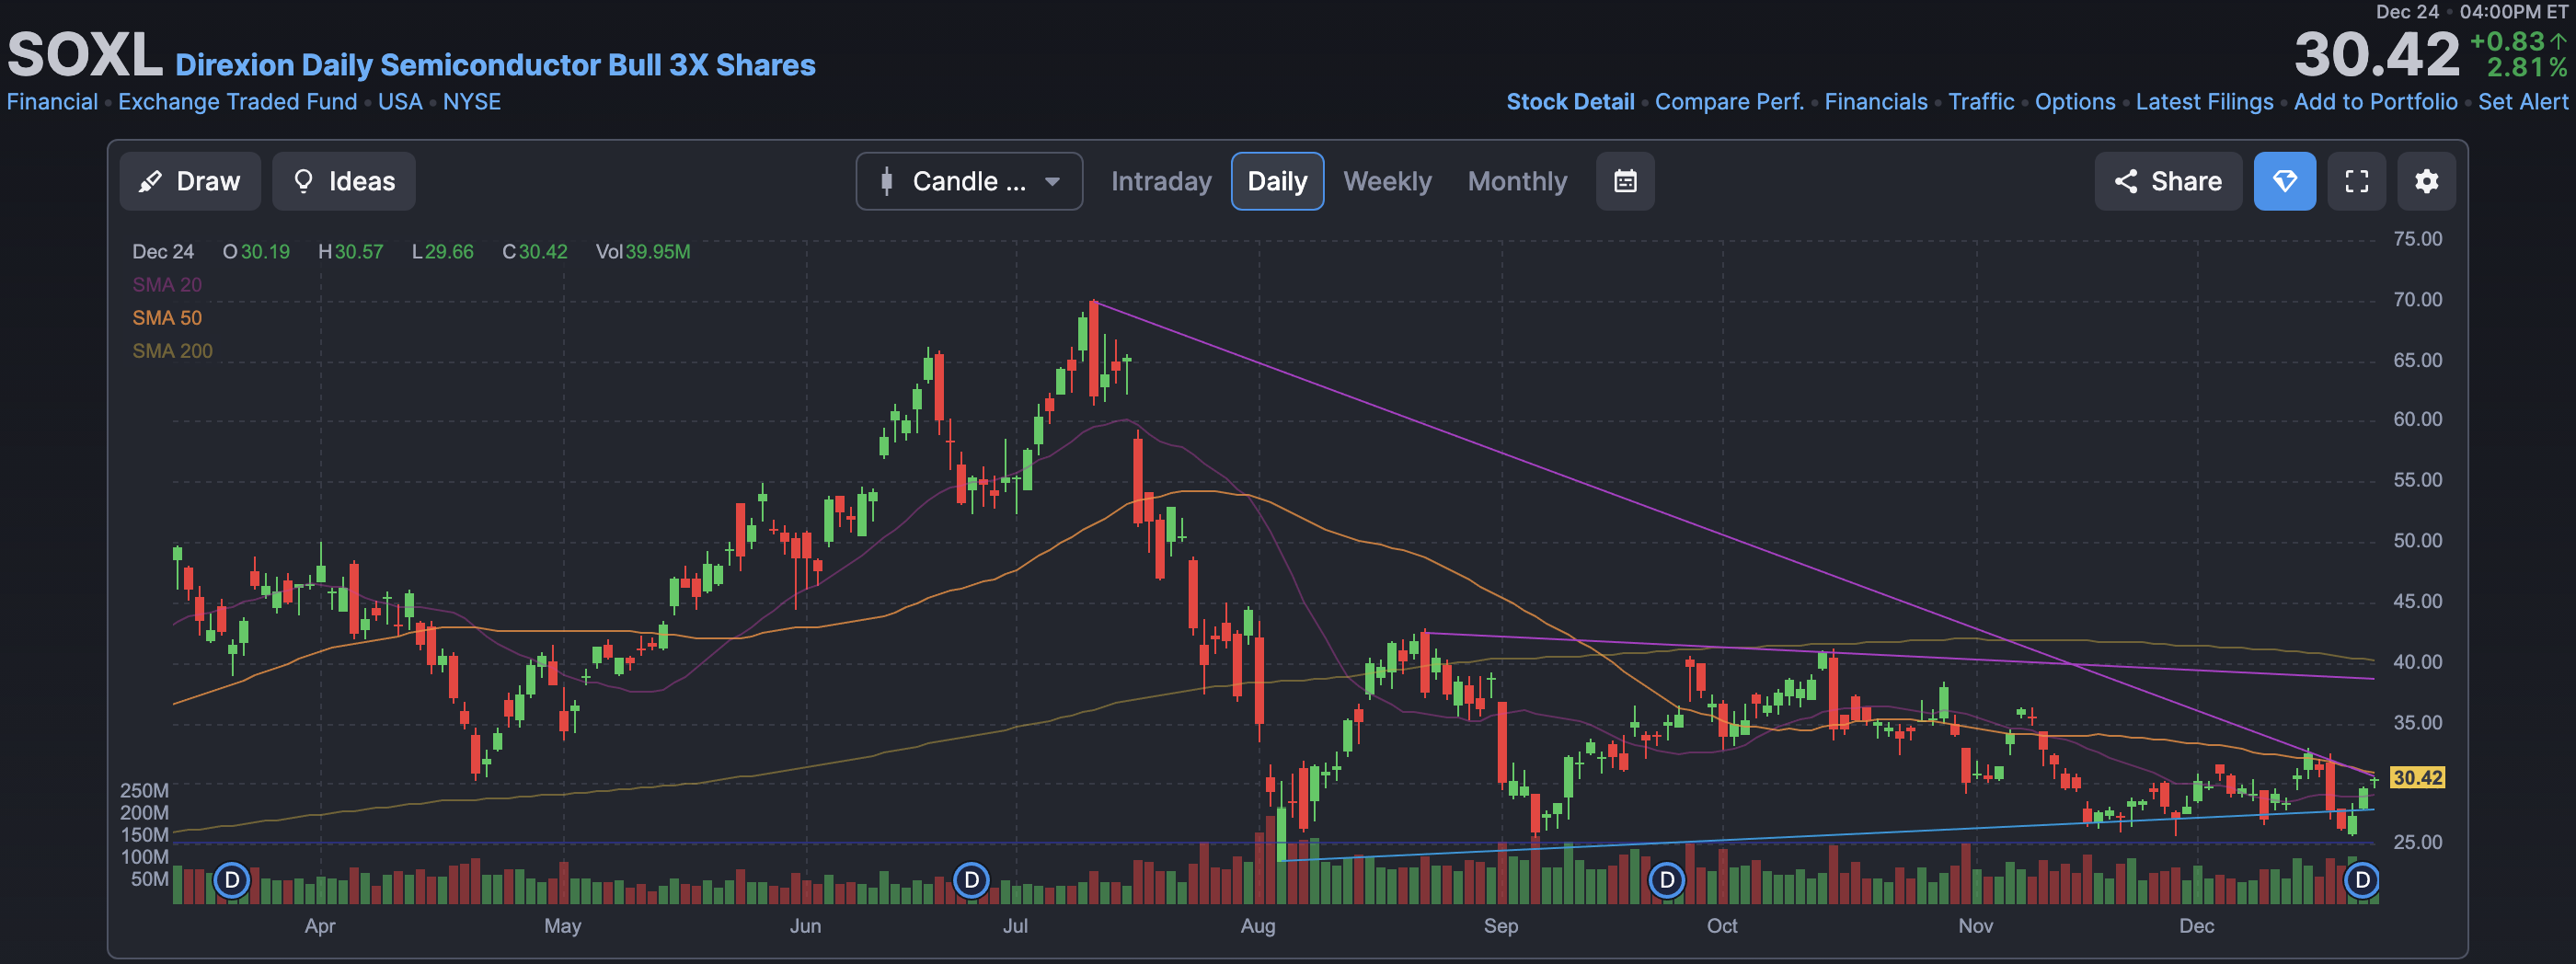Click the candlestick icon in chart type selector
Viewport: 2576px width, 964px height.
886,181
